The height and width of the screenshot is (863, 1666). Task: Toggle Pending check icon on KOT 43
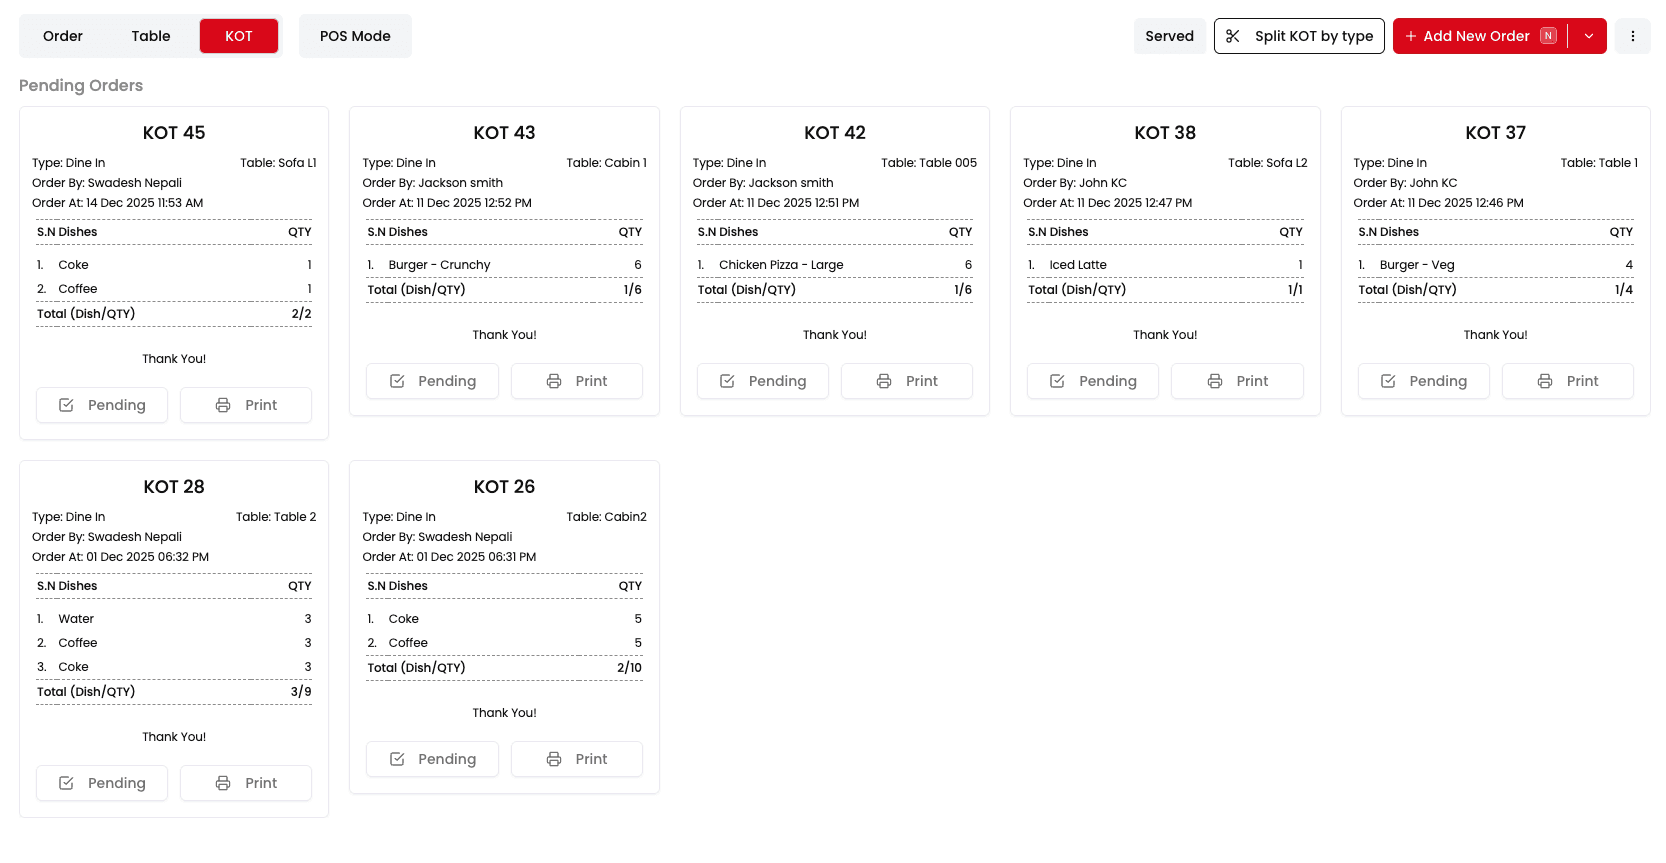[397, 381]
